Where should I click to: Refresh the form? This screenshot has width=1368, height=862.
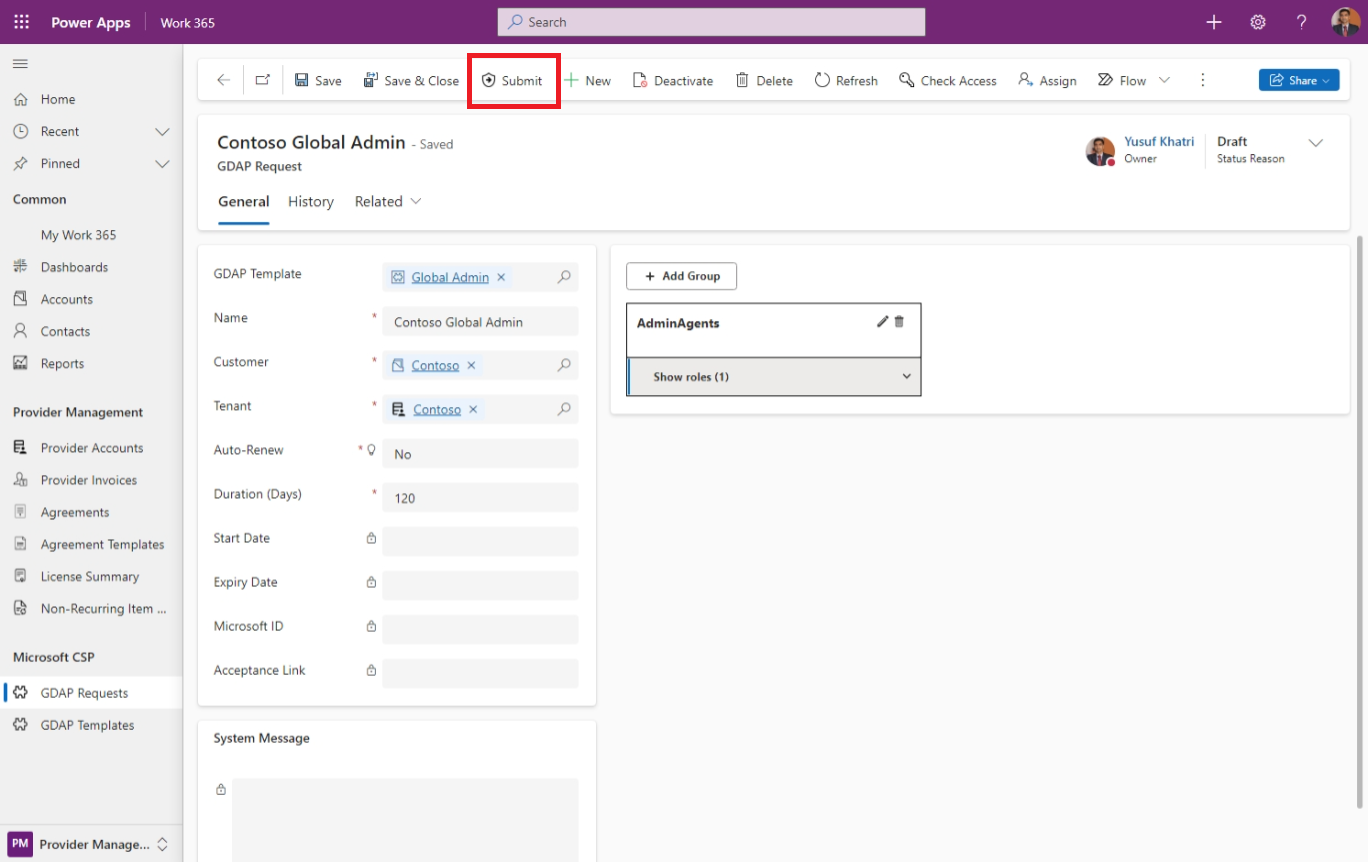tap(846, 80)
